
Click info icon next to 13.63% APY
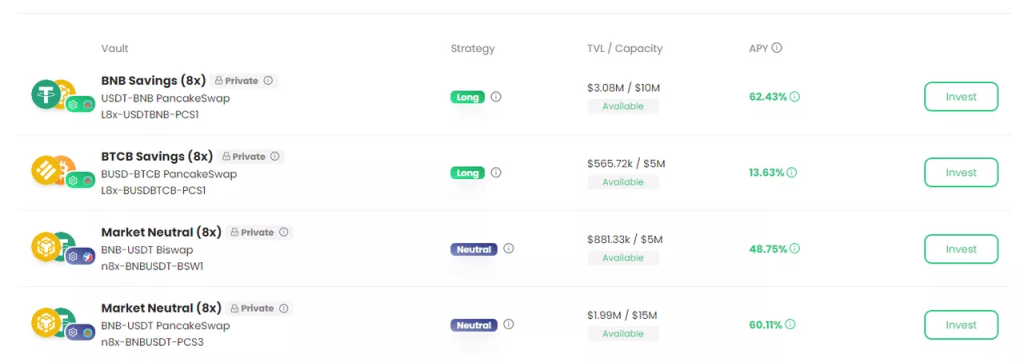(x=792, y=173)
